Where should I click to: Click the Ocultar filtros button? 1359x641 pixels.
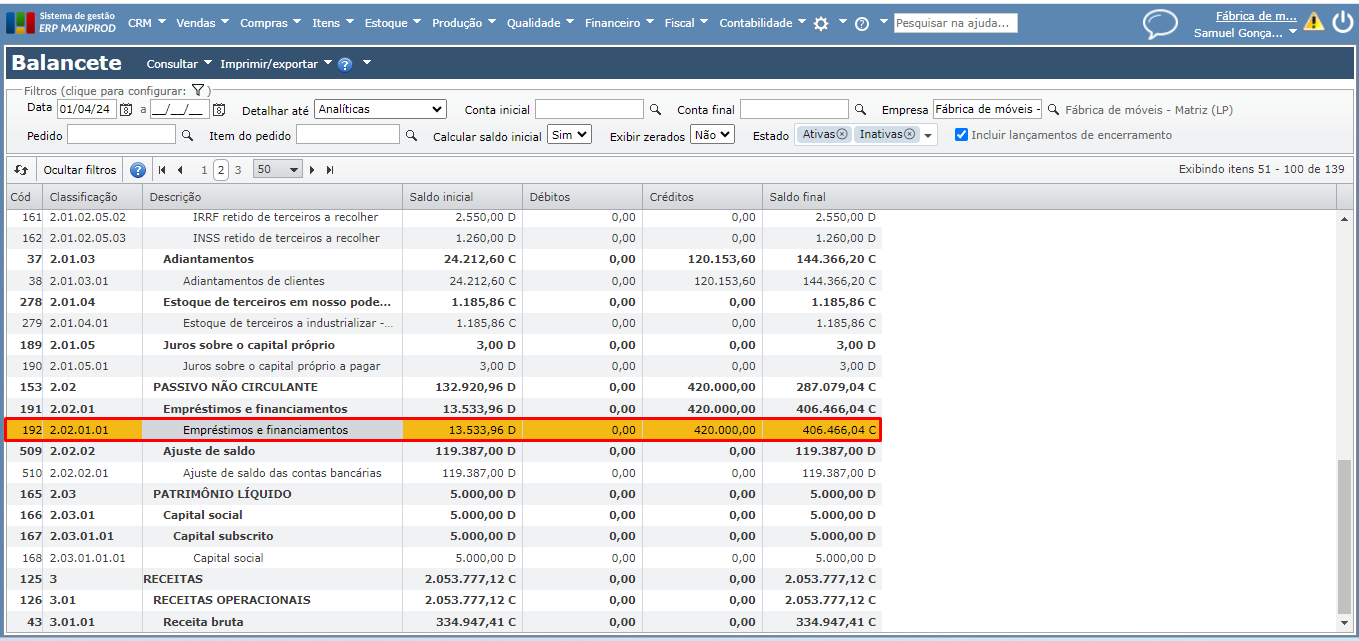tap(80, 170)
